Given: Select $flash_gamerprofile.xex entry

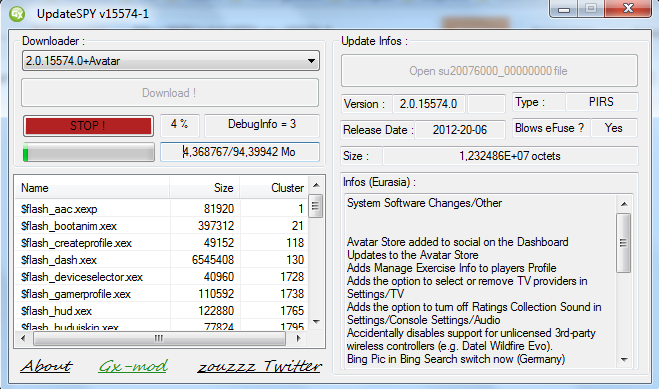Looking at the screenshot, I should click(x=161, y=294).
